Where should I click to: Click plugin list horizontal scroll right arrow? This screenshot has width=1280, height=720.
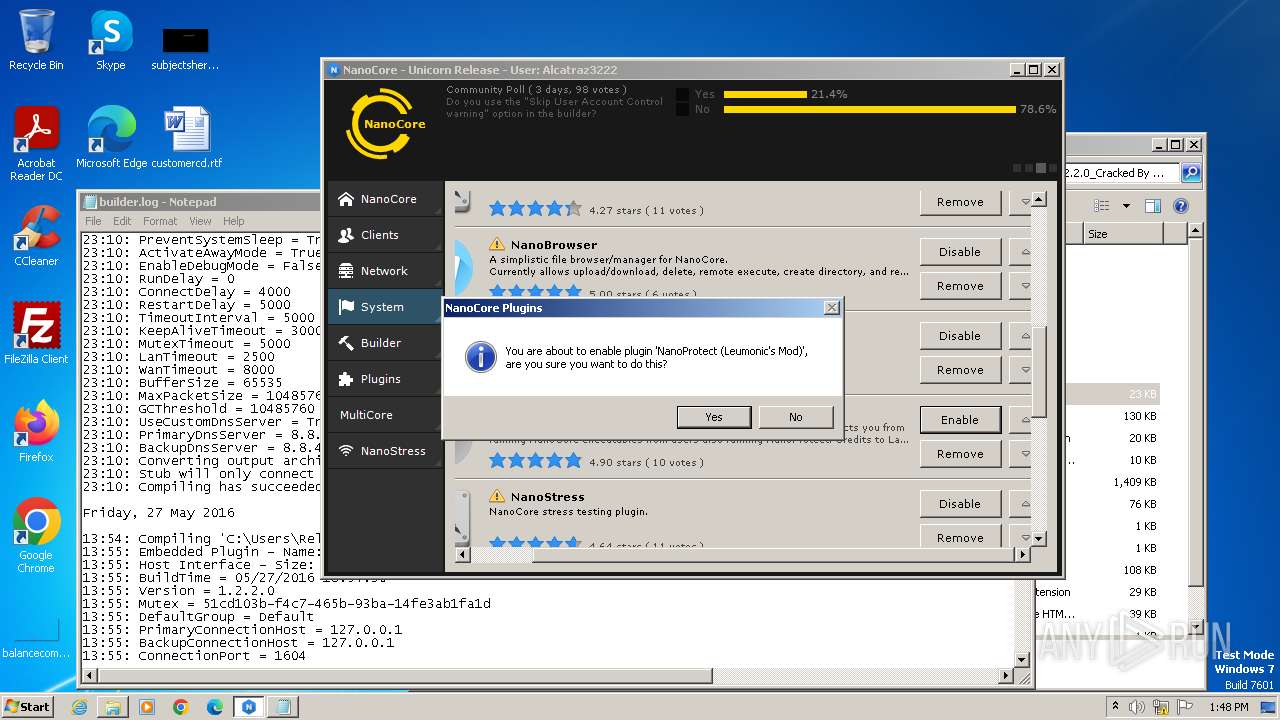(1022, 555)
